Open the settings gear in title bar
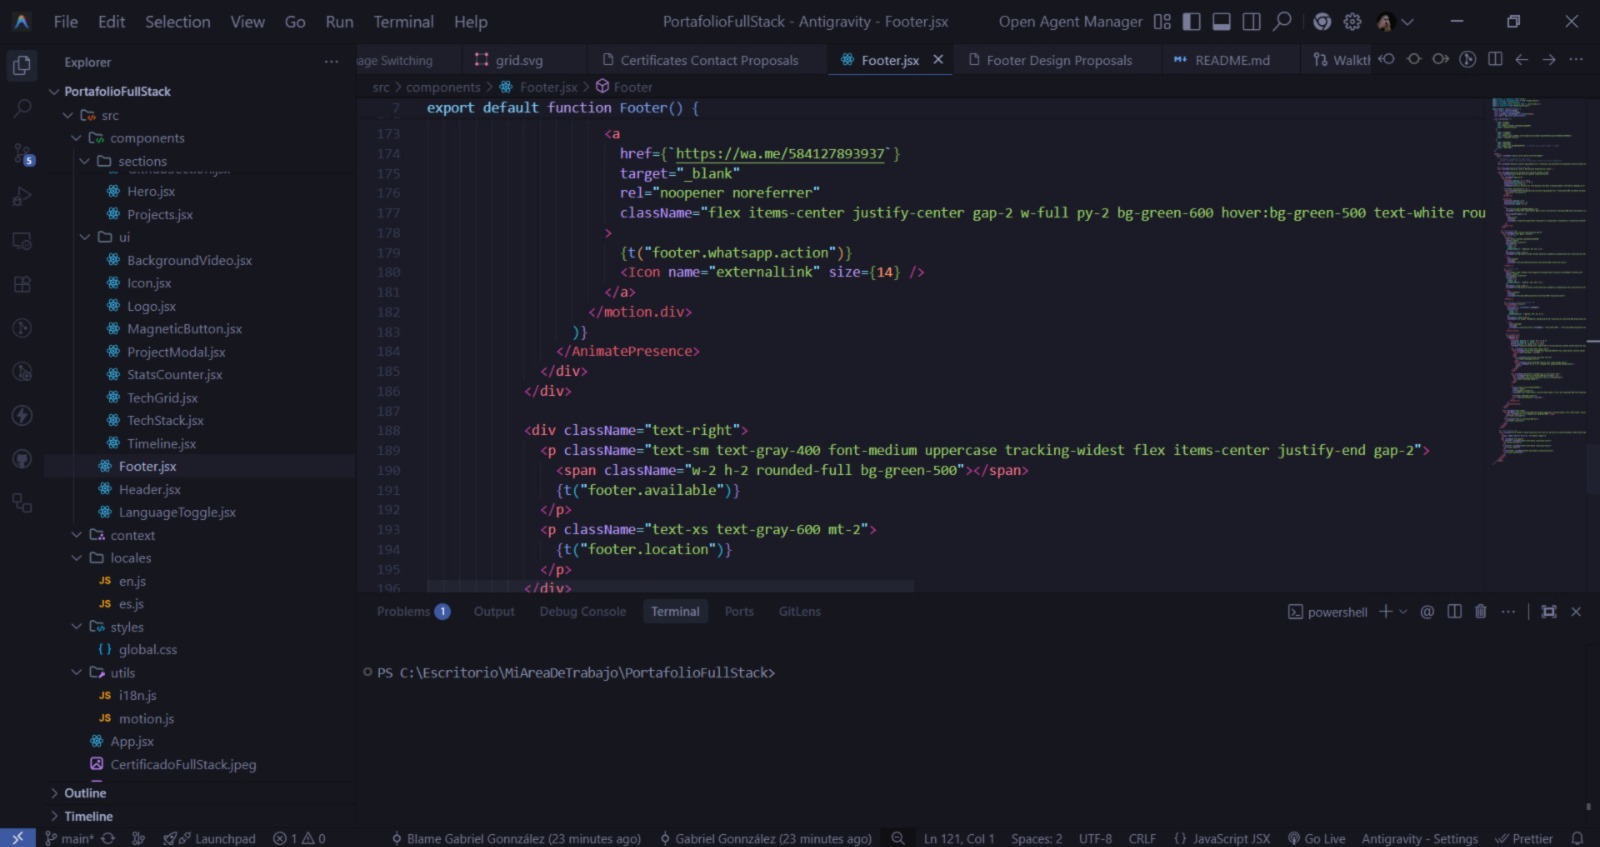Screen dimensions: 1600x847 1352,22
